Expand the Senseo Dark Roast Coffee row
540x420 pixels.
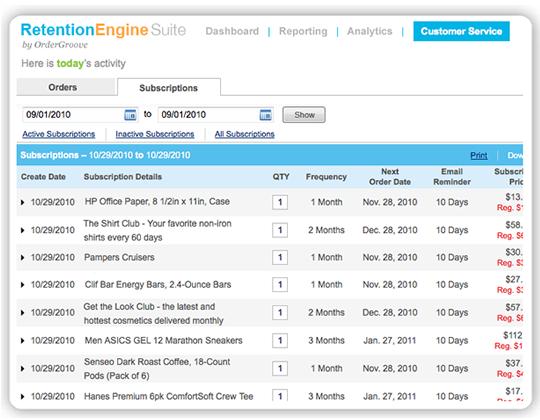22,368
